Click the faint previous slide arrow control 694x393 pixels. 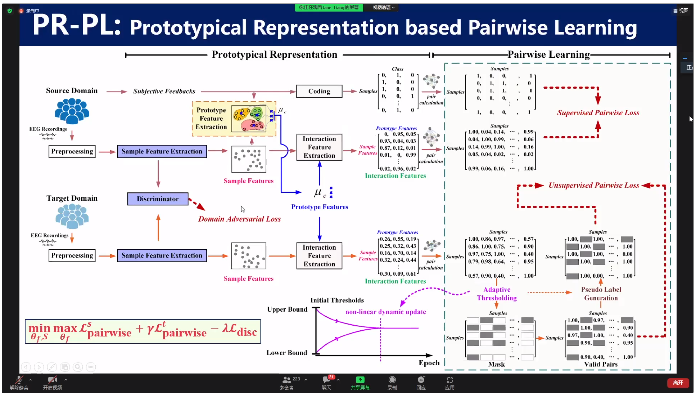click(26, 366)
